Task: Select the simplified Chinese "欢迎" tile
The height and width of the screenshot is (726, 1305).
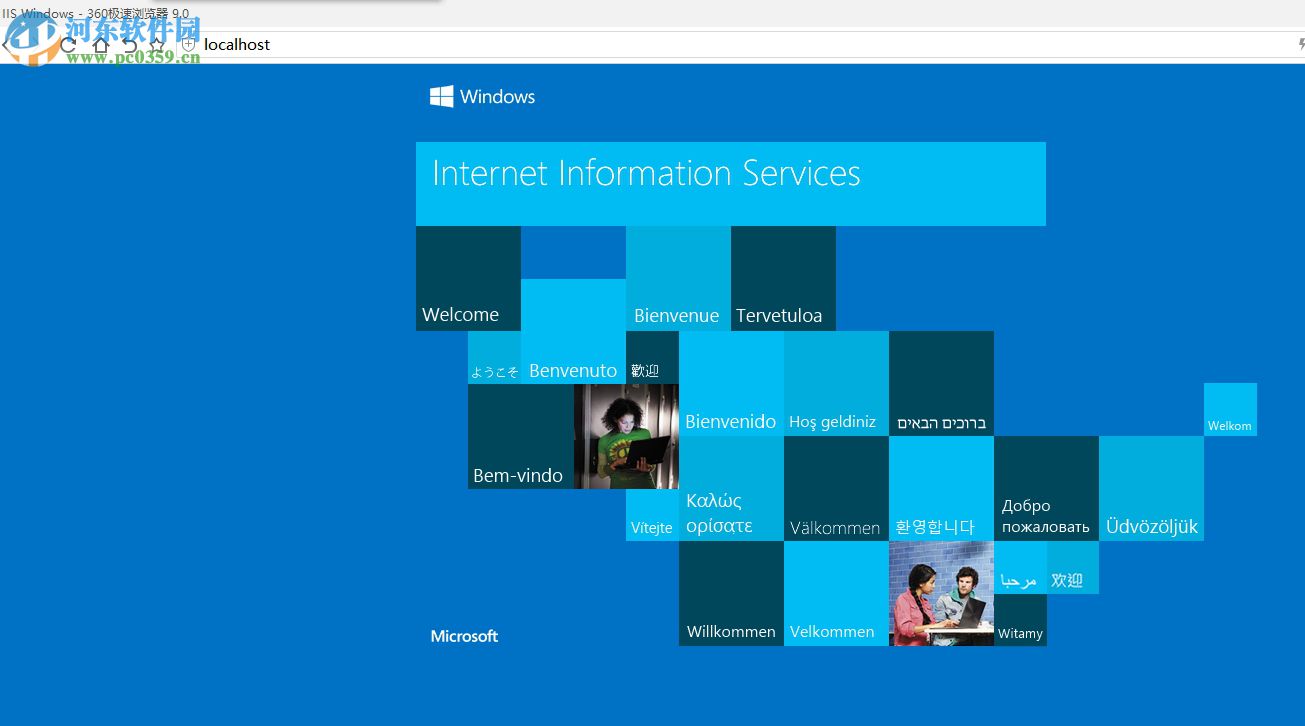Action: point(1073,568)
